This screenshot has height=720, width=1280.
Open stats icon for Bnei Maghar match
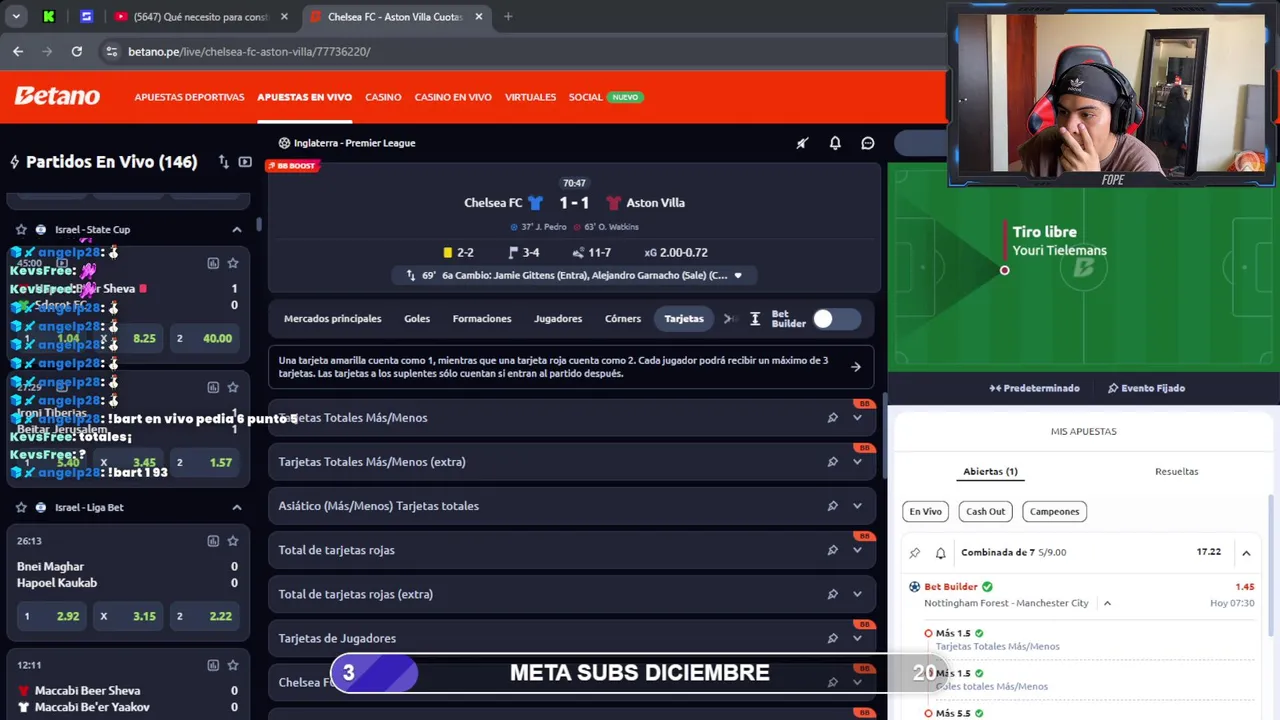[213, 541]
